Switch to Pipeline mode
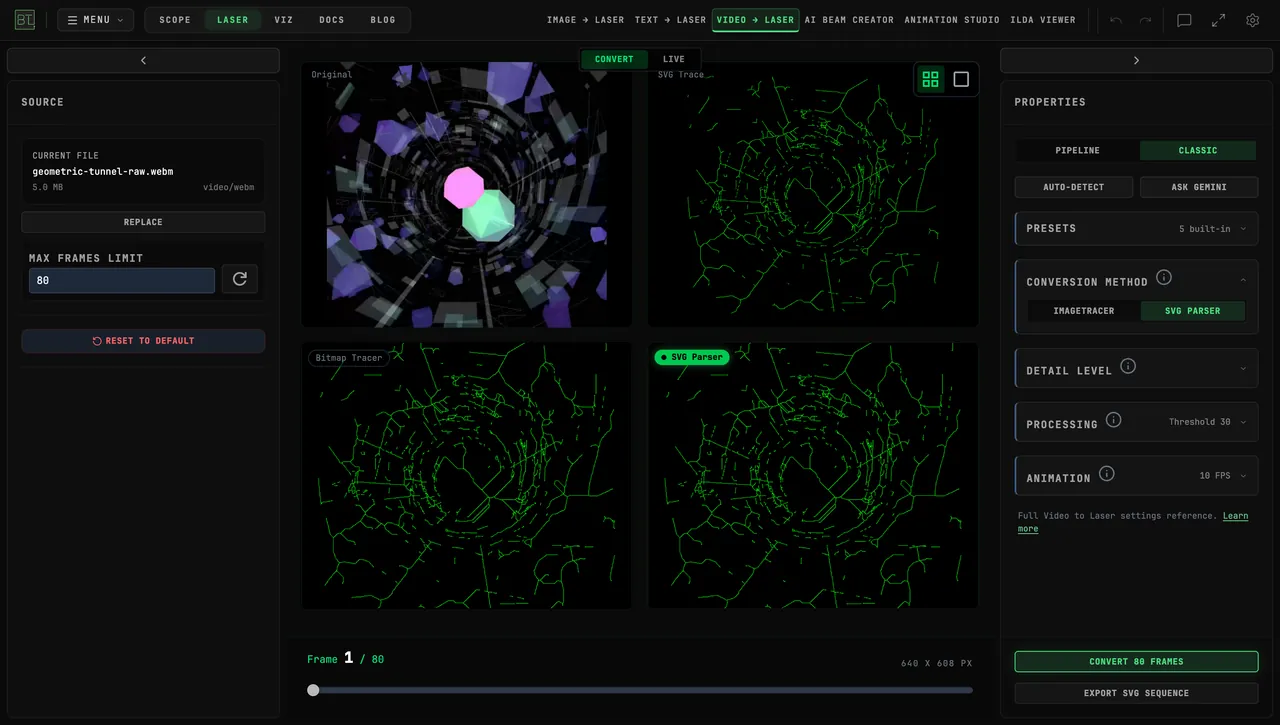The width and height of the screenshot is (1280, 725). (x=1077, y=150)
